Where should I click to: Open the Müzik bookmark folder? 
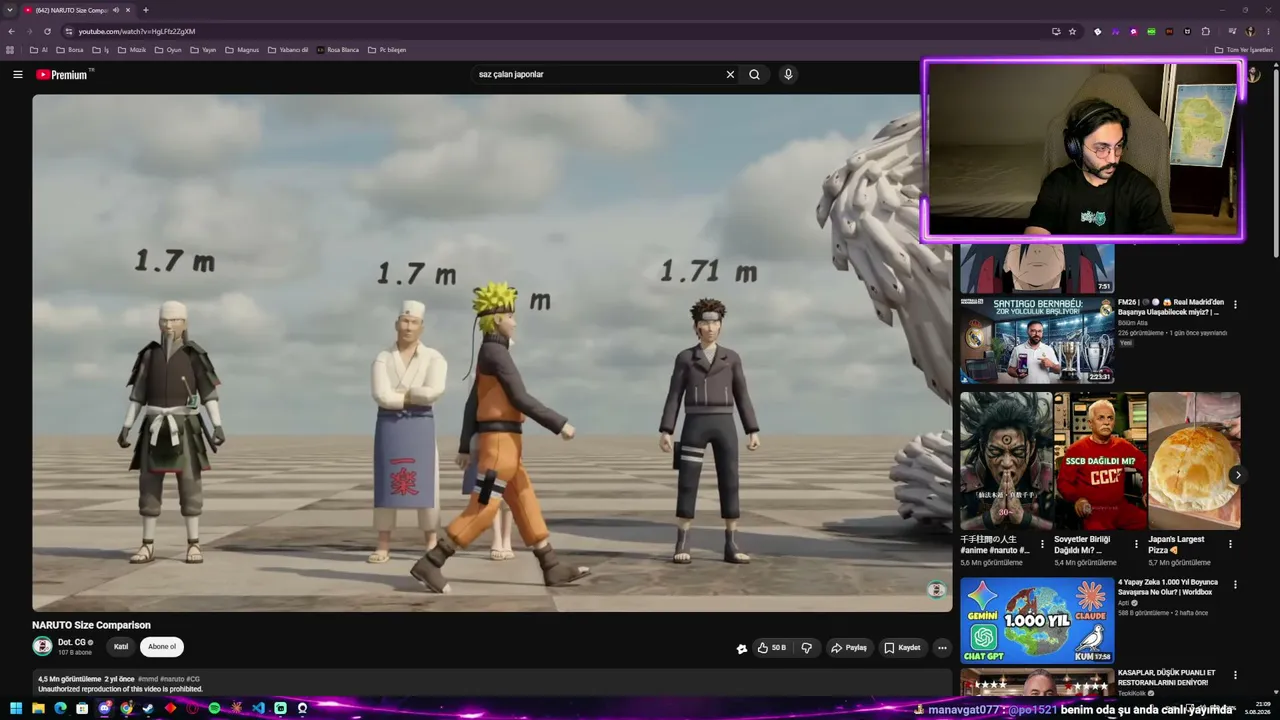pyautogui.click(x=132, y=50)
